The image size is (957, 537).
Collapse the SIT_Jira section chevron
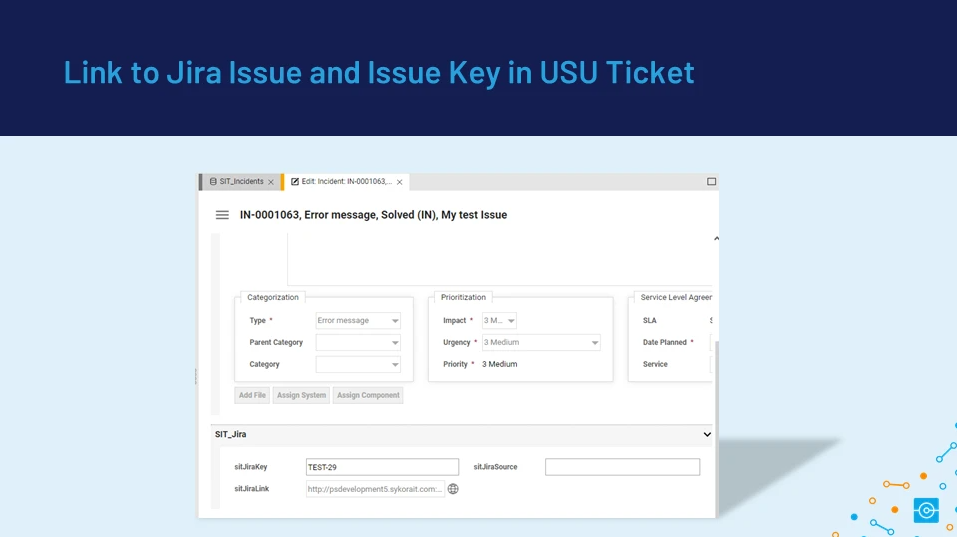point(707,435)
